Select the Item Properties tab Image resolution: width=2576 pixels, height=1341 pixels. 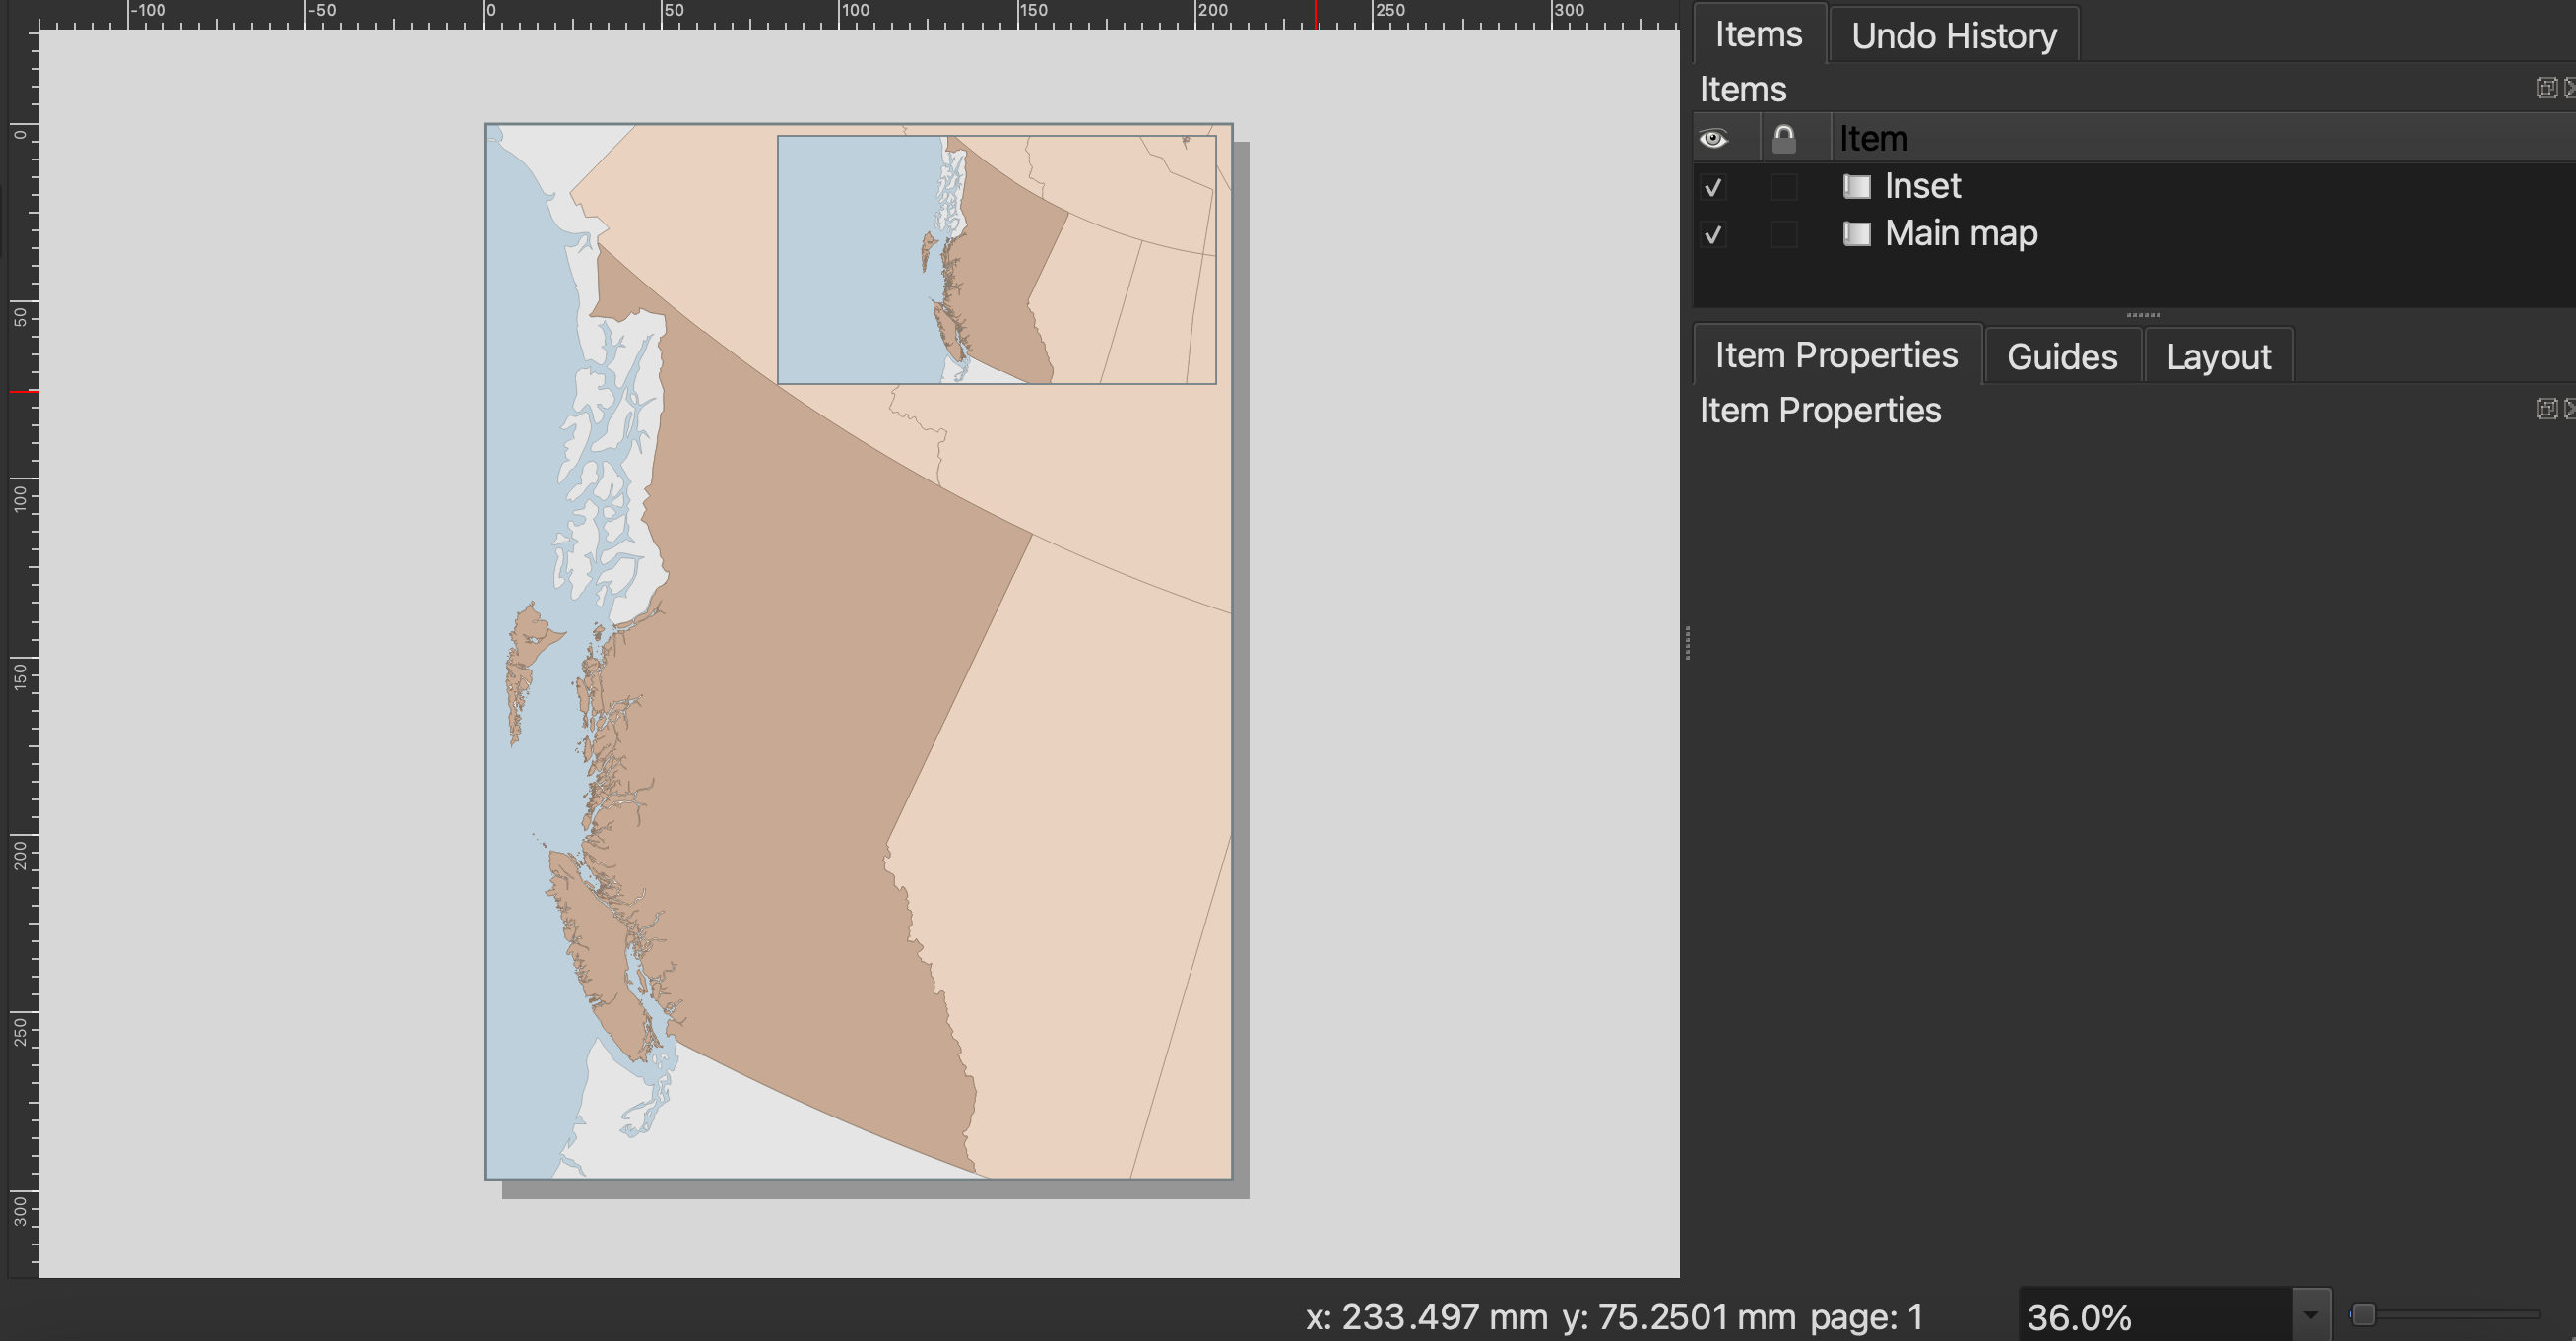click(1836, 355)
